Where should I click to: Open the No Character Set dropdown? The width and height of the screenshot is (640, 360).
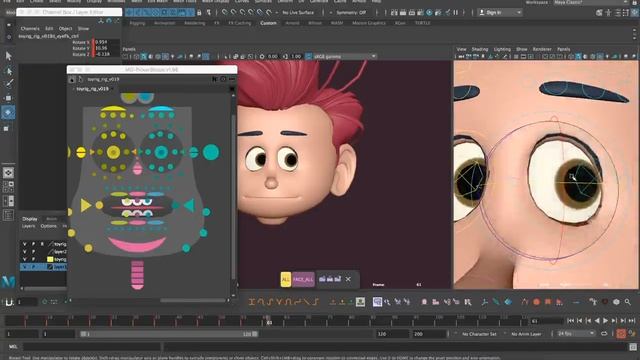[x=479, y=334]
